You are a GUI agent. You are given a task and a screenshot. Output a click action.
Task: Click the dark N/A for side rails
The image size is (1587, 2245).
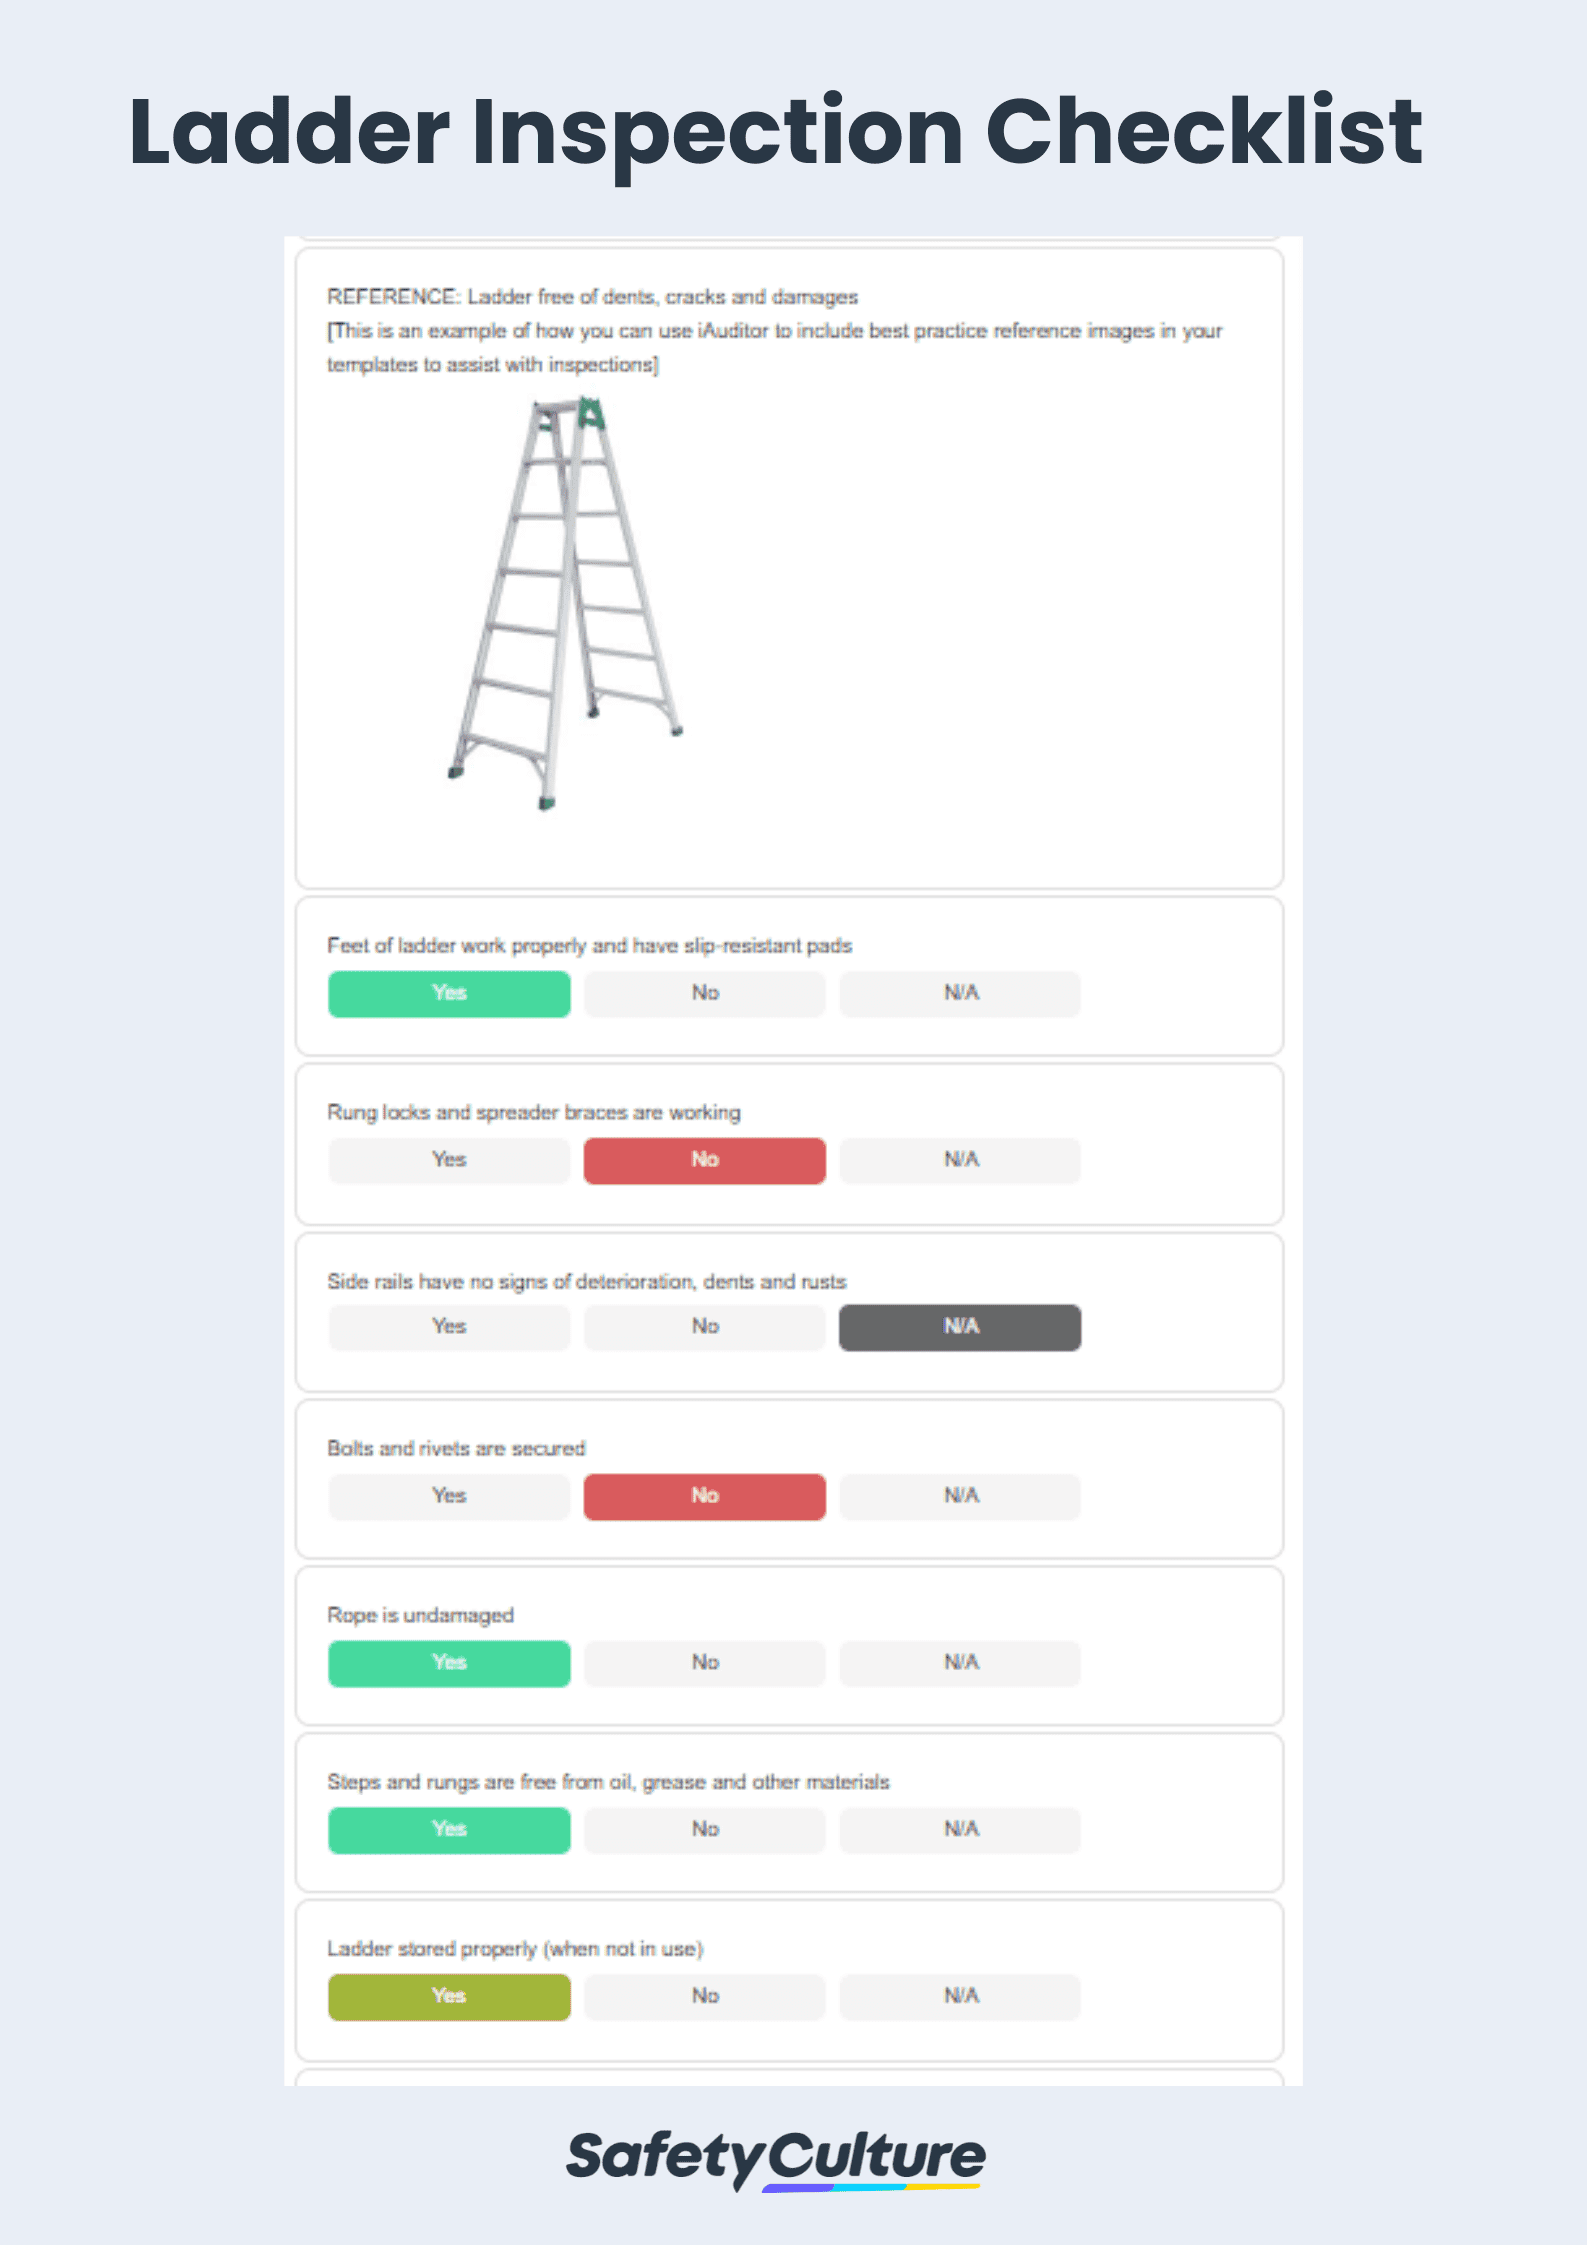pyautogui.click(x=960, y=1327)
